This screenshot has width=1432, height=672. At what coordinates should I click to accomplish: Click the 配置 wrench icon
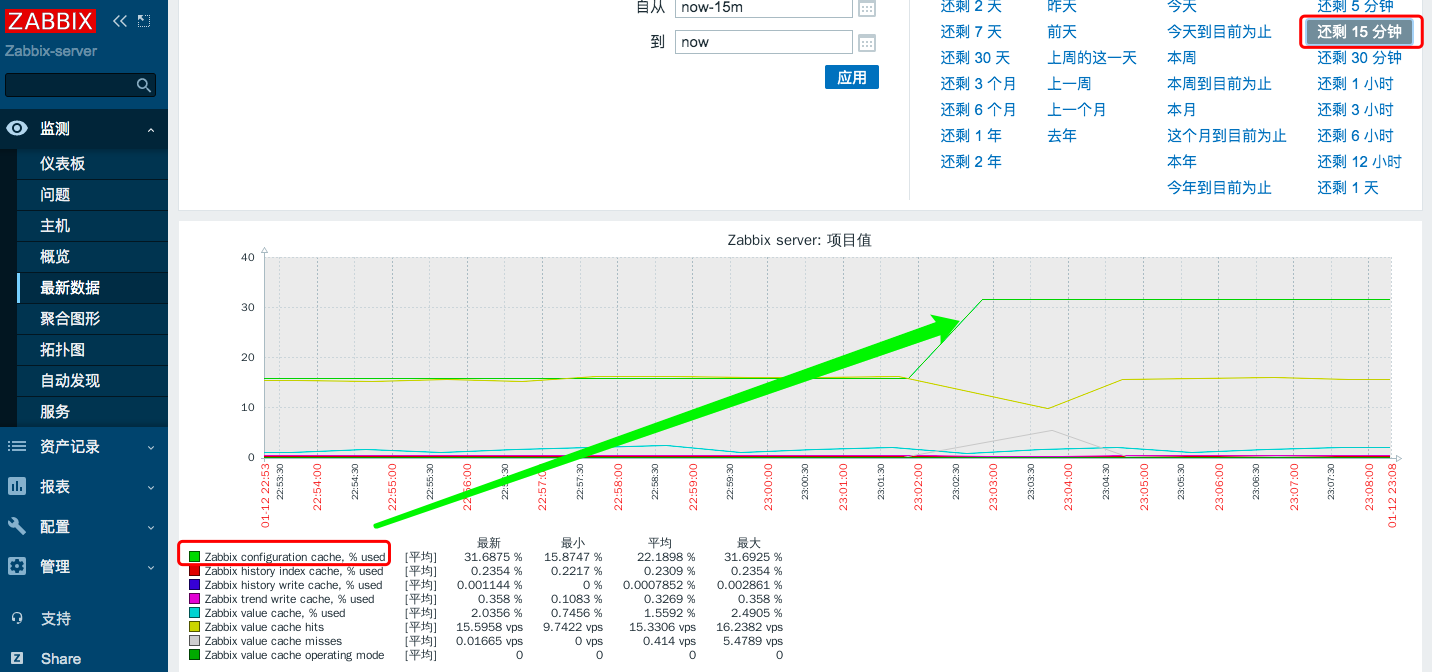pyautogui.click(x=17, y=527)
